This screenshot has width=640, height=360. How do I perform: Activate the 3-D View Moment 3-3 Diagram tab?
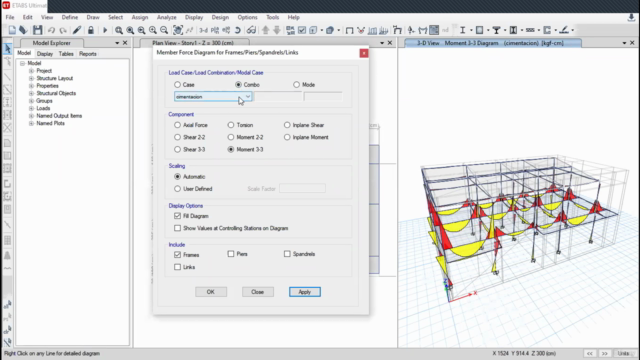coord(493,43)
